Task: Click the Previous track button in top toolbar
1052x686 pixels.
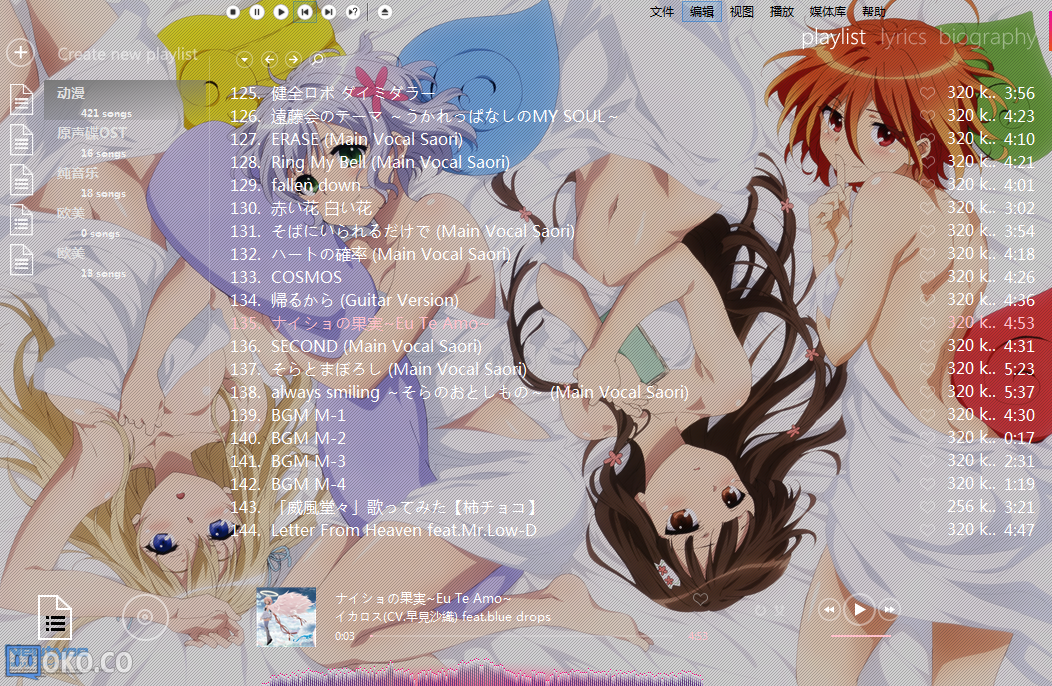Action: (x=305, y=12)
